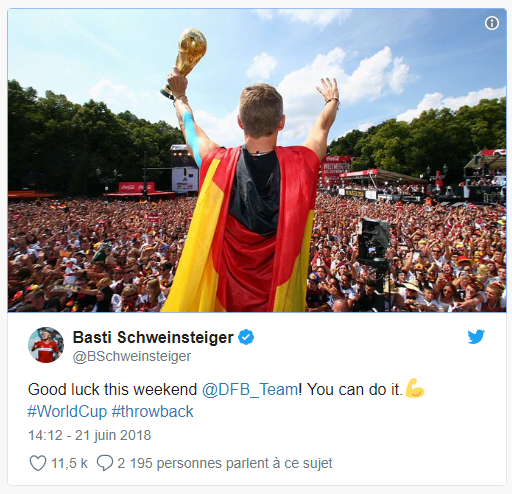Screen dimensions: 512x494
Task: Click '2 195 personnes parlent à ce sujet'
Action: point(225,463)
